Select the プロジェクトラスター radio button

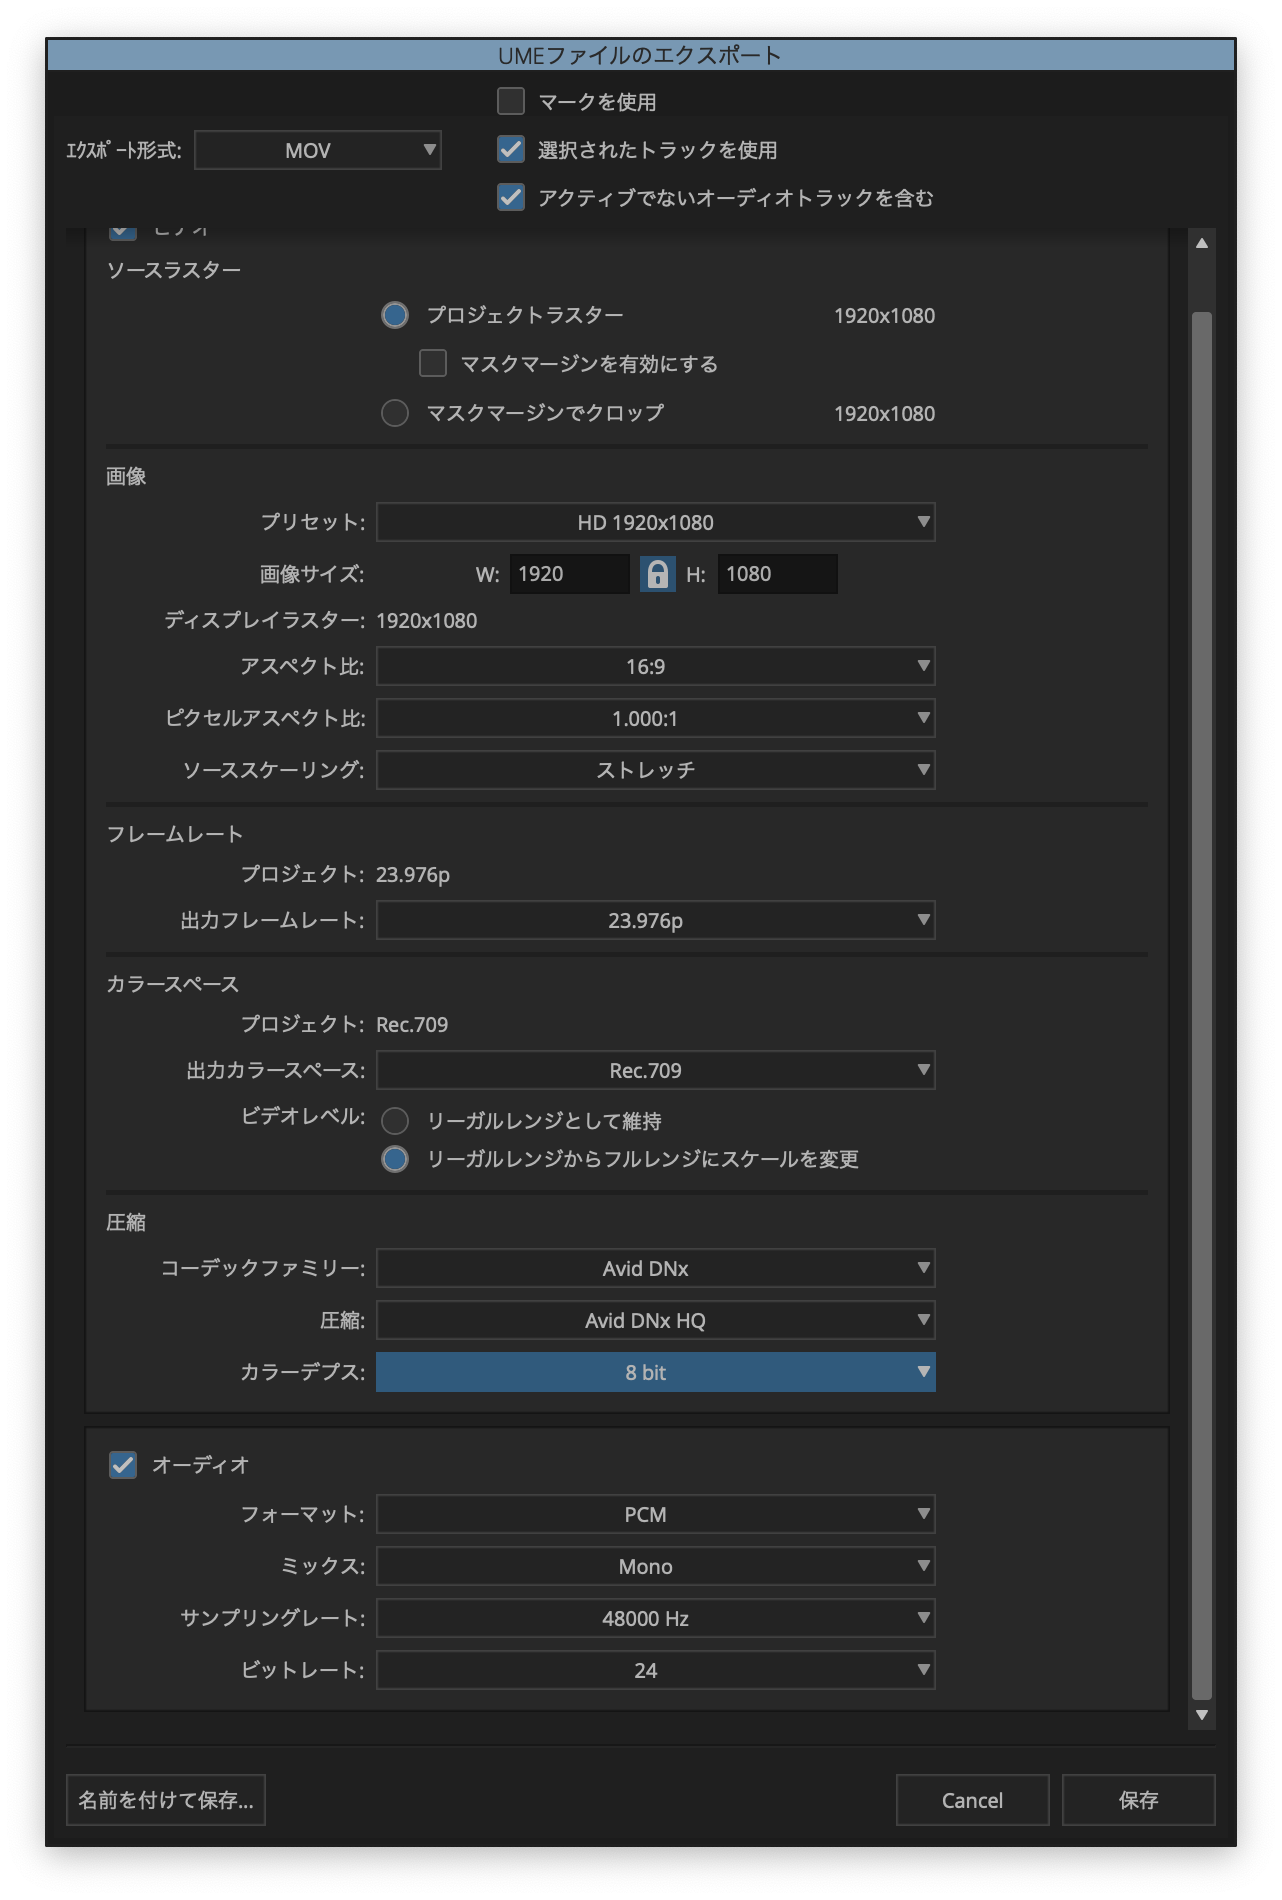[x=395, y=315]
